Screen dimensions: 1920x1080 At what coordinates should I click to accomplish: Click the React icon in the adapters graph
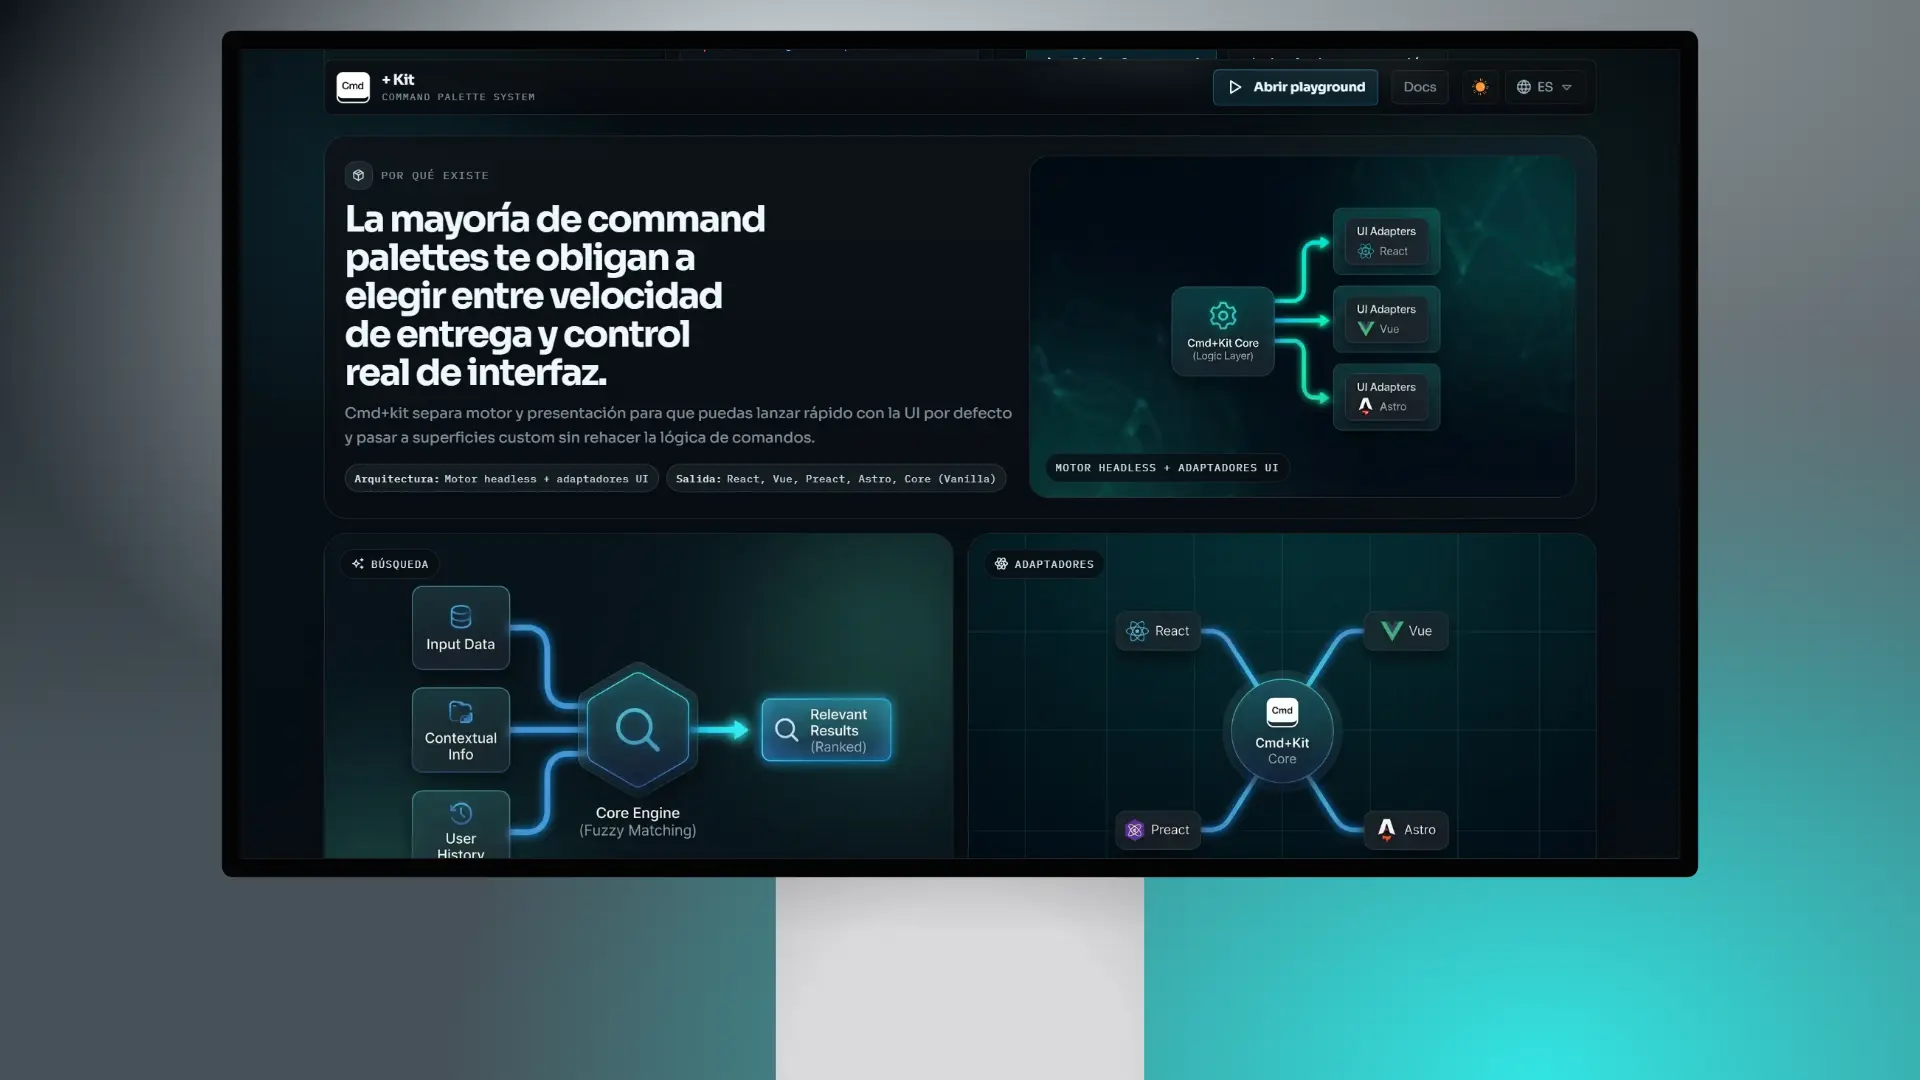1137,631
